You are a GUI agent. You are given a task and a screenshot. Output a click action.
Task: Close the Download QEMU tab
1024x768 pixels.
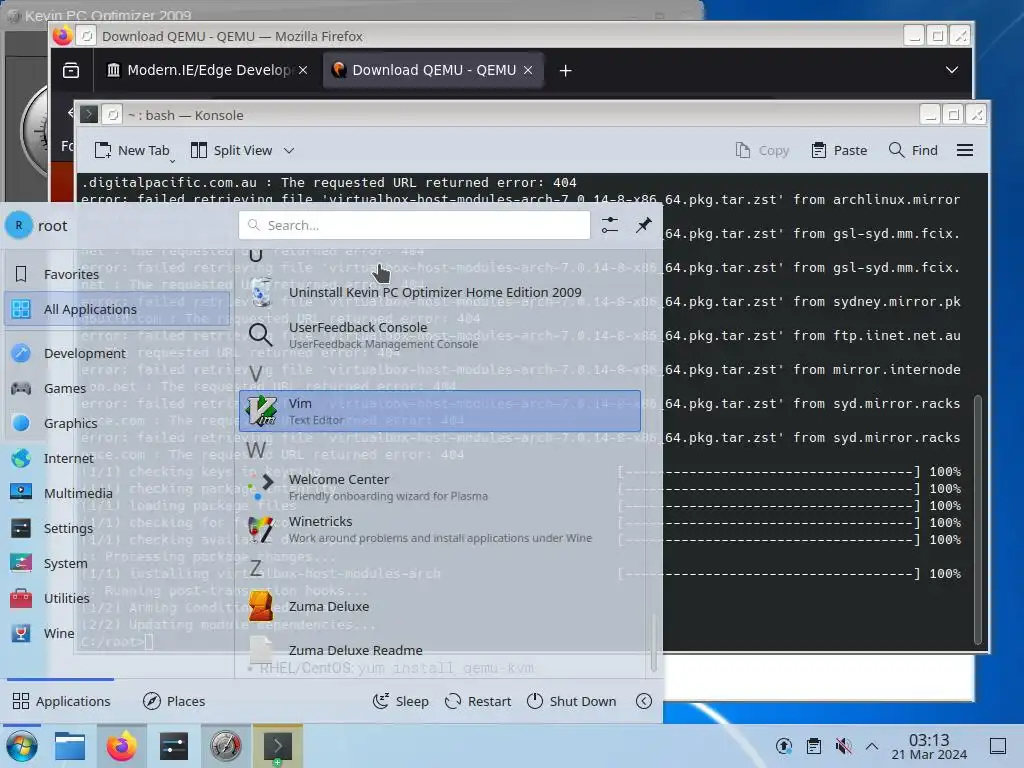(x=528, y=70)
